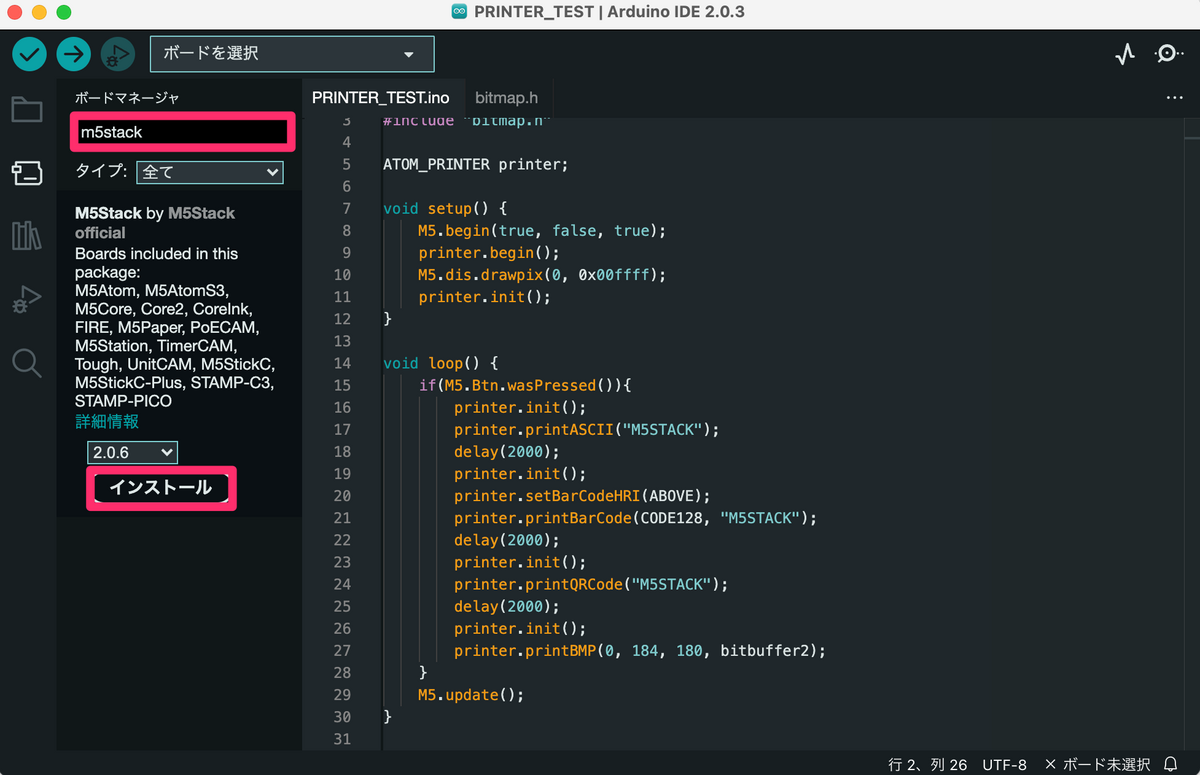Open the version dropdown showing 2.0.6
This screenshot has height=775, width=1200.
point(132,452)
